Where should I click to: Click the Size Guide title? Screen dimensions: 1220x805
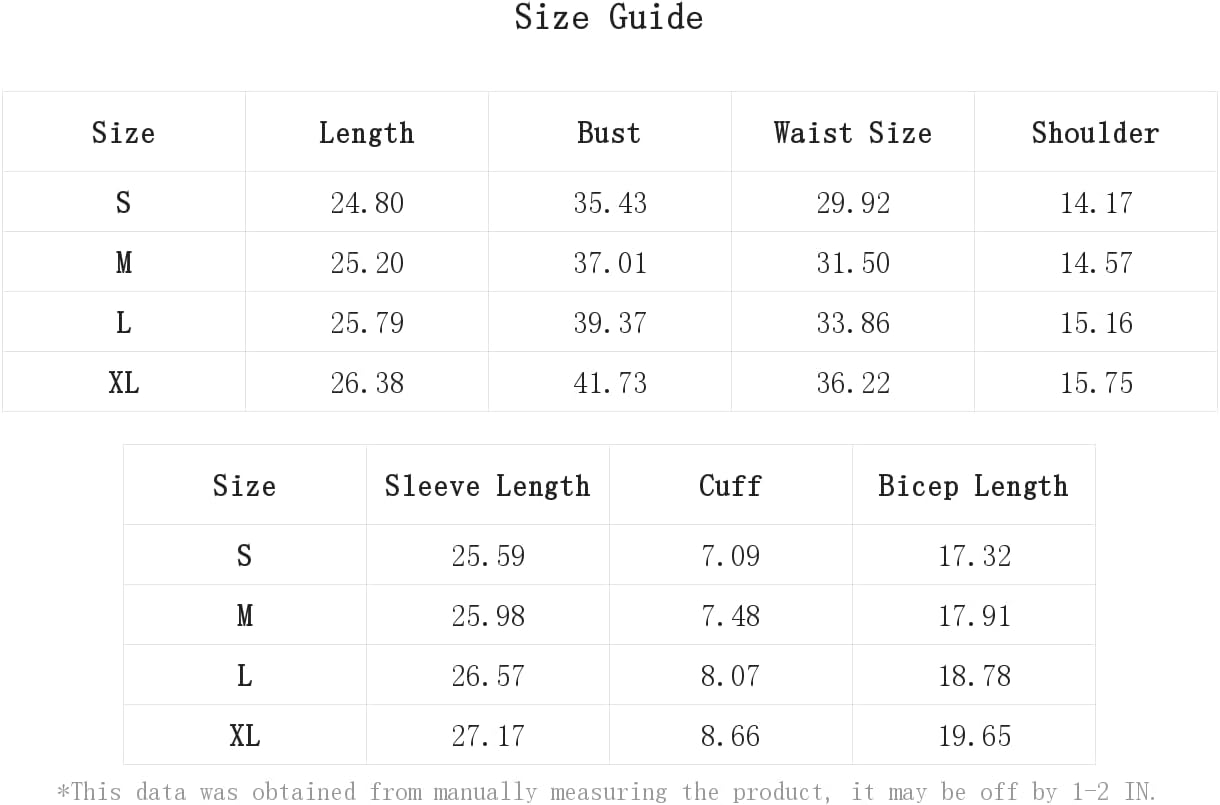609,17
